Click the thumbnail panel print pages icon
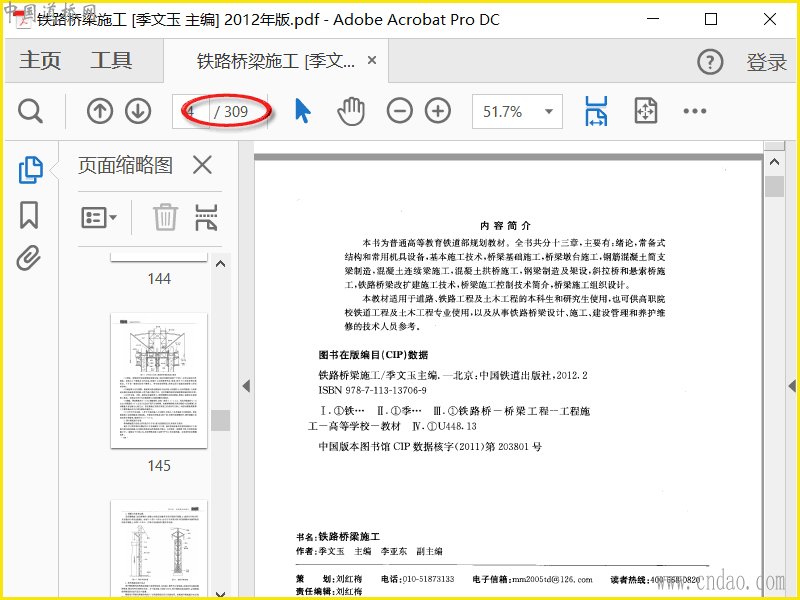The image size is (800, 600). point(207,217)
